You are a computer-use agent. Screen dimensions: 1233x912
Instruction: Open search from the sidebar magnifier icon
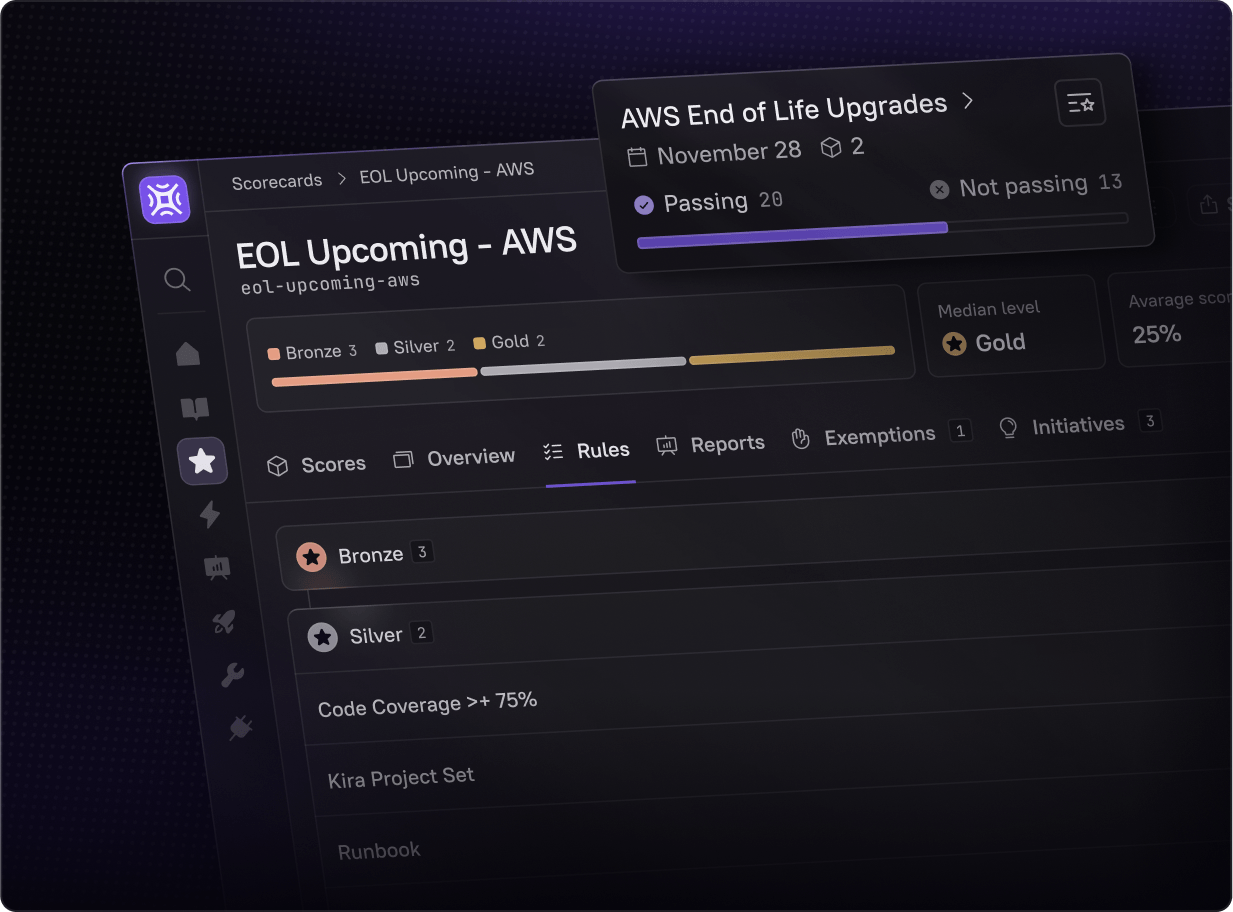coord(177,280)
